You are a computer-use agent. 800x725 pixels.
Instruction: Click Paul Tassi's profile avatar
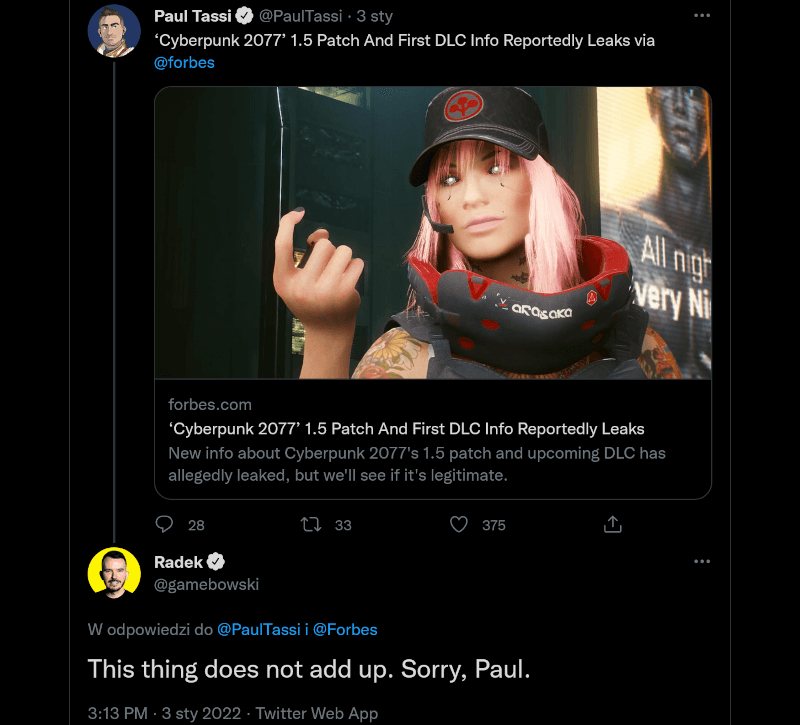click(114, 31)
